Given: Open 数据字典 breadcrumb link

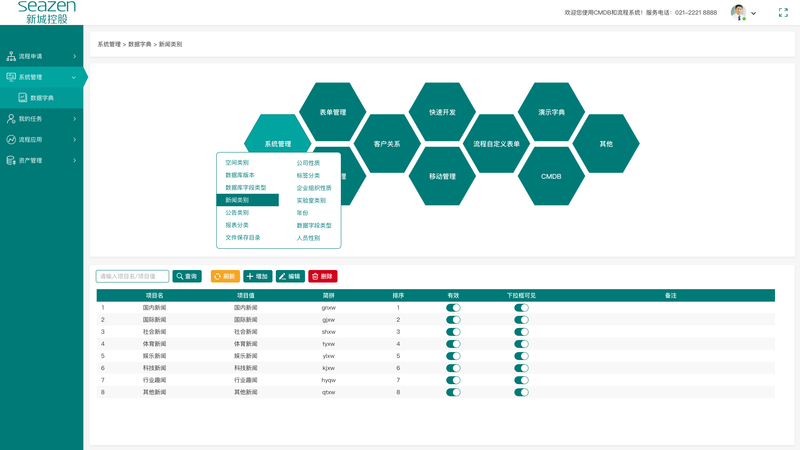Looking at the screenshot, I should point(139,44).
